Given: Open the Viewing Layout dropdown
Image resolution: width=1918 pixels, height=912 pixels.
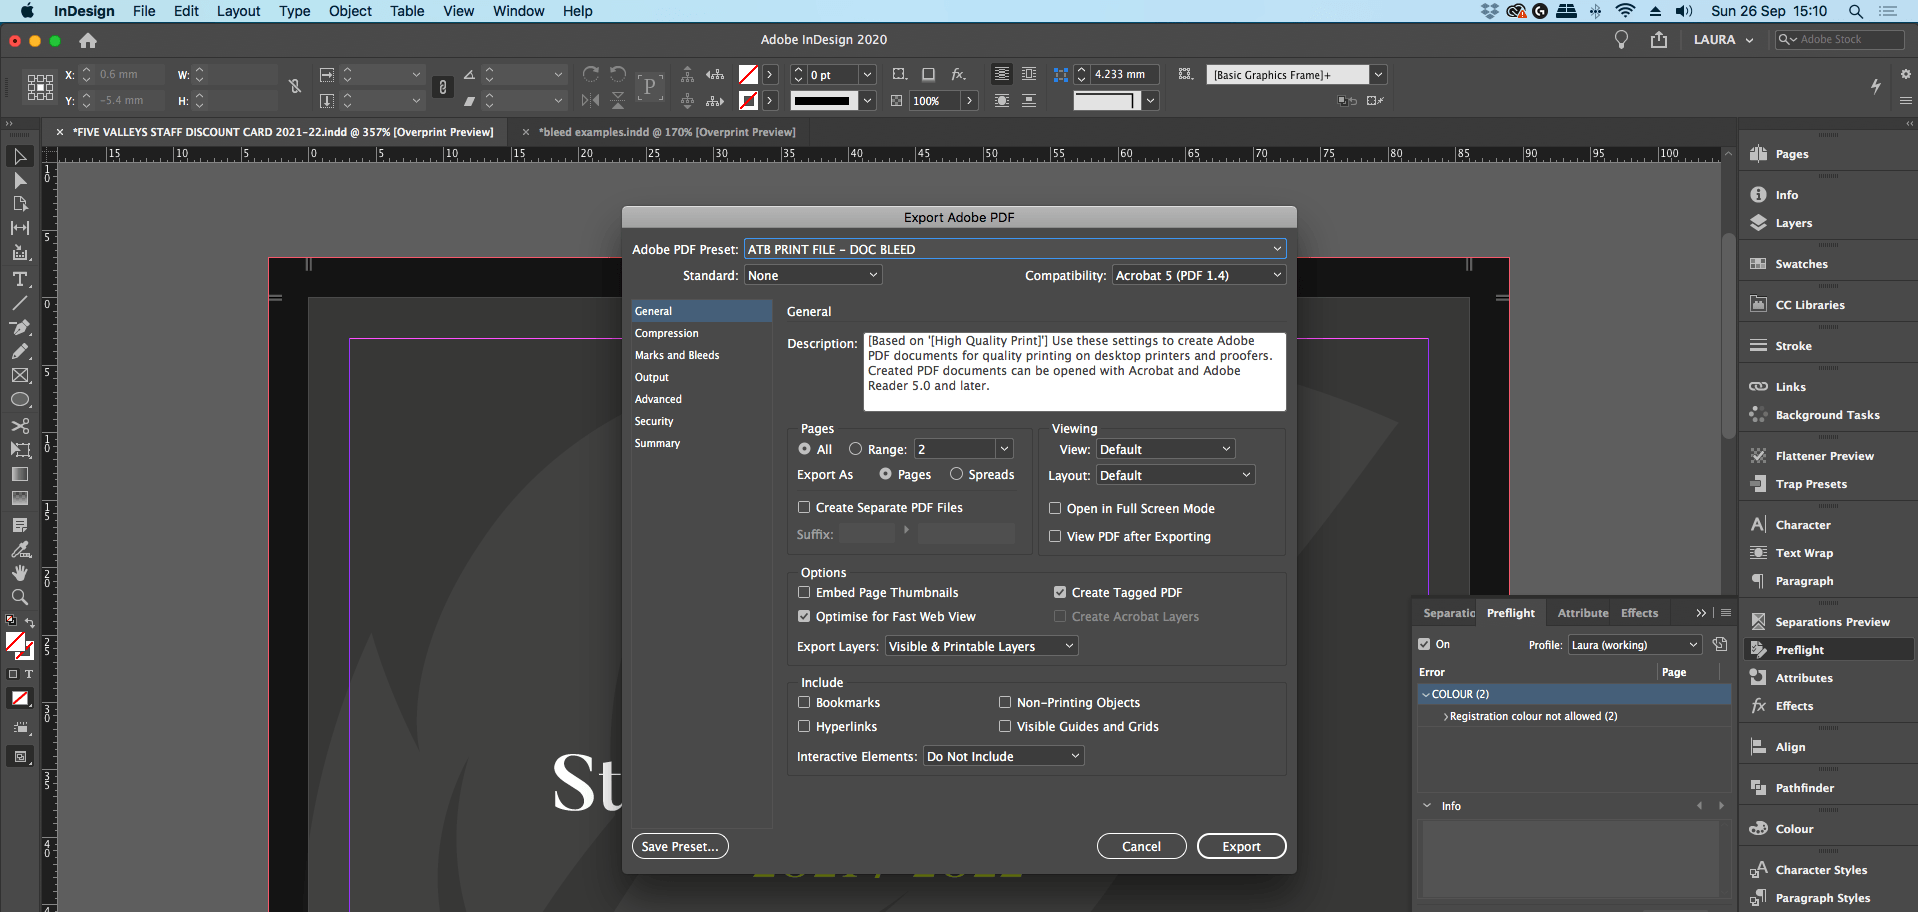Looking at the screenshot, I should (x=1176, y=475).
